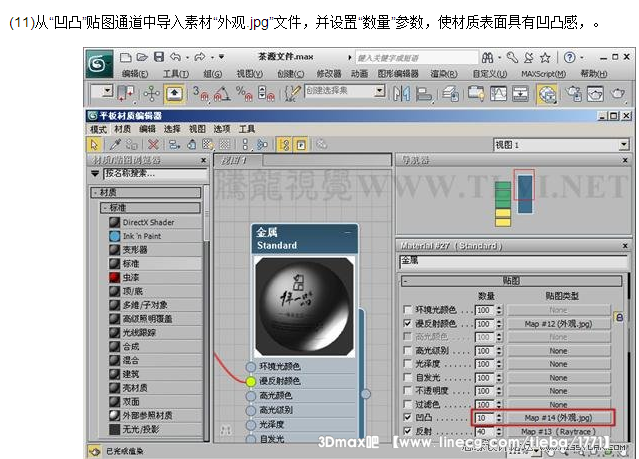Click the Map #13 (Raytrace) reflection button
The height and width of the screenshot is (459, 639).
558,431
